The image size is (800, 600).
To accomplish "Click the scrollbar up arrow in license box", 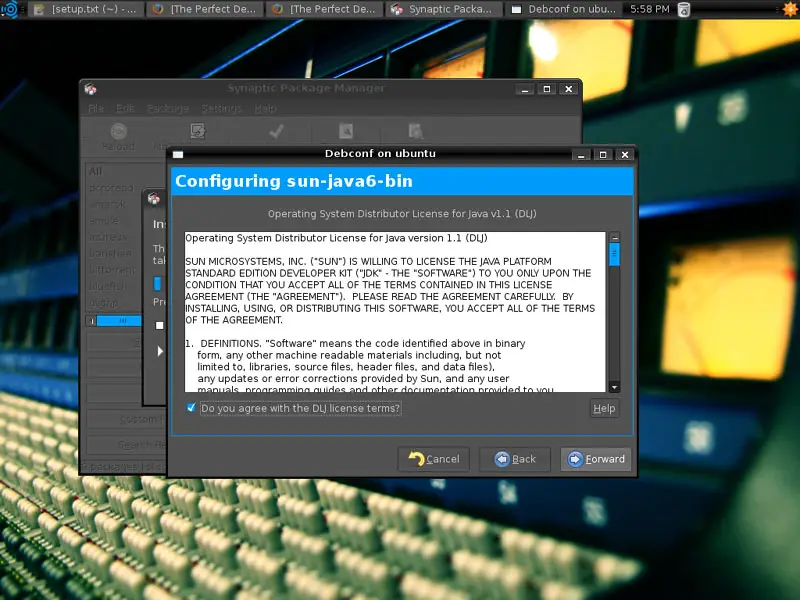I will [614, 238].
